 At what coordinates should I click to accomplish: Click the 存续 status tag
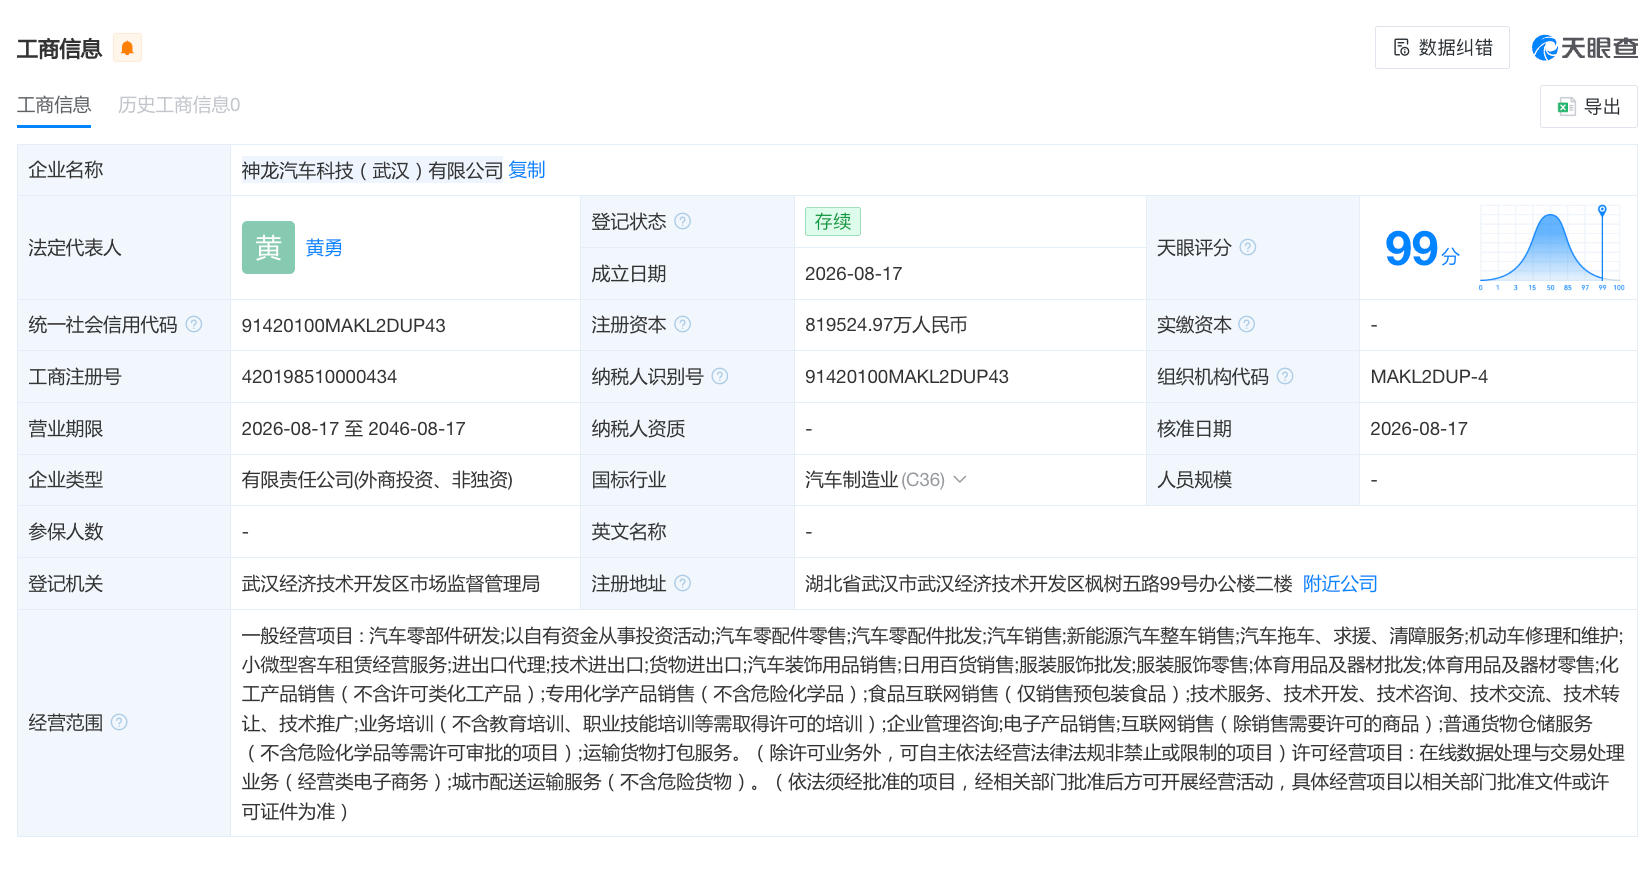832,221
